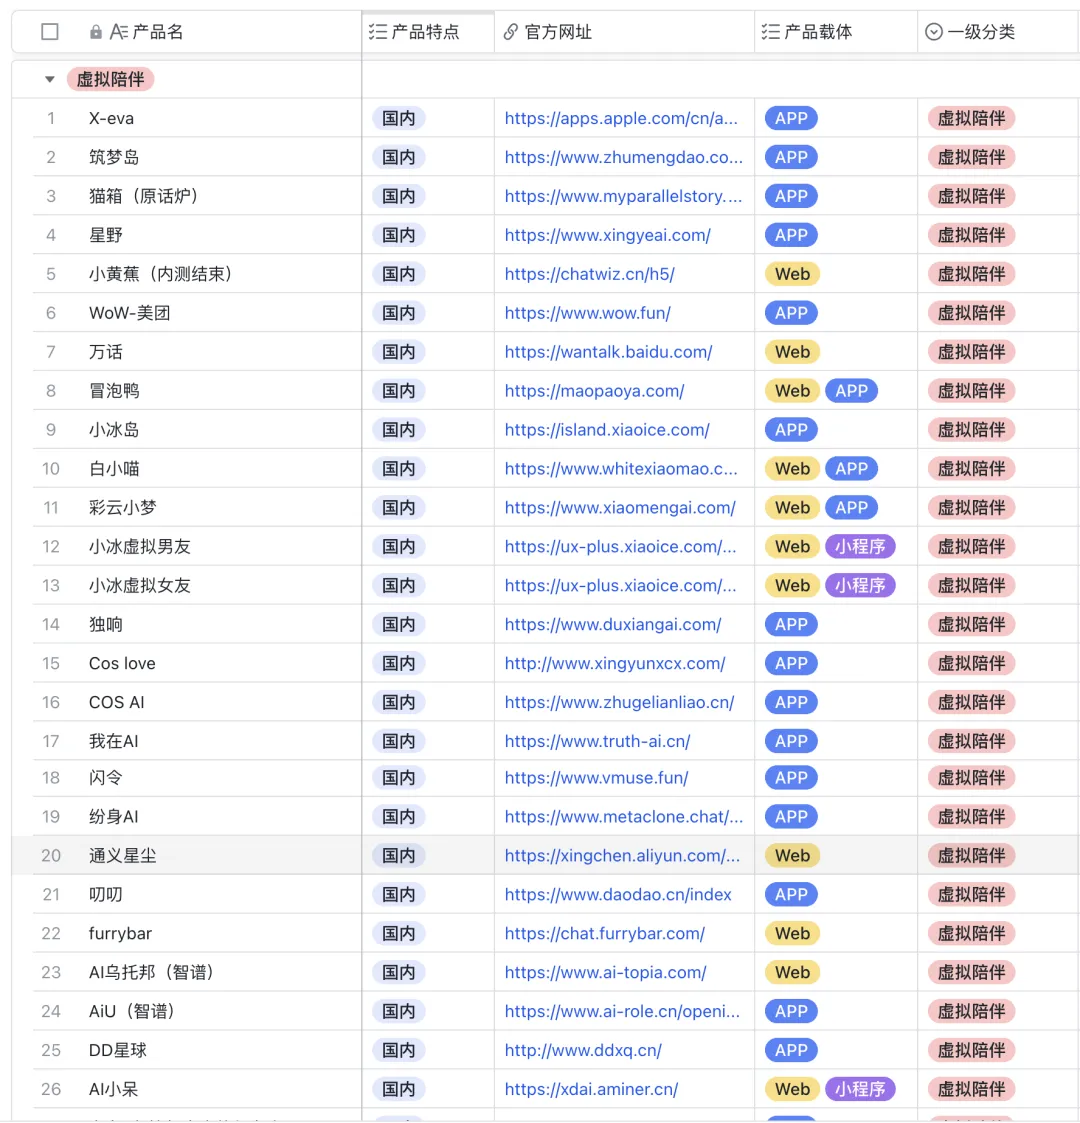Open the zhugelianliao.cn link

619,702
